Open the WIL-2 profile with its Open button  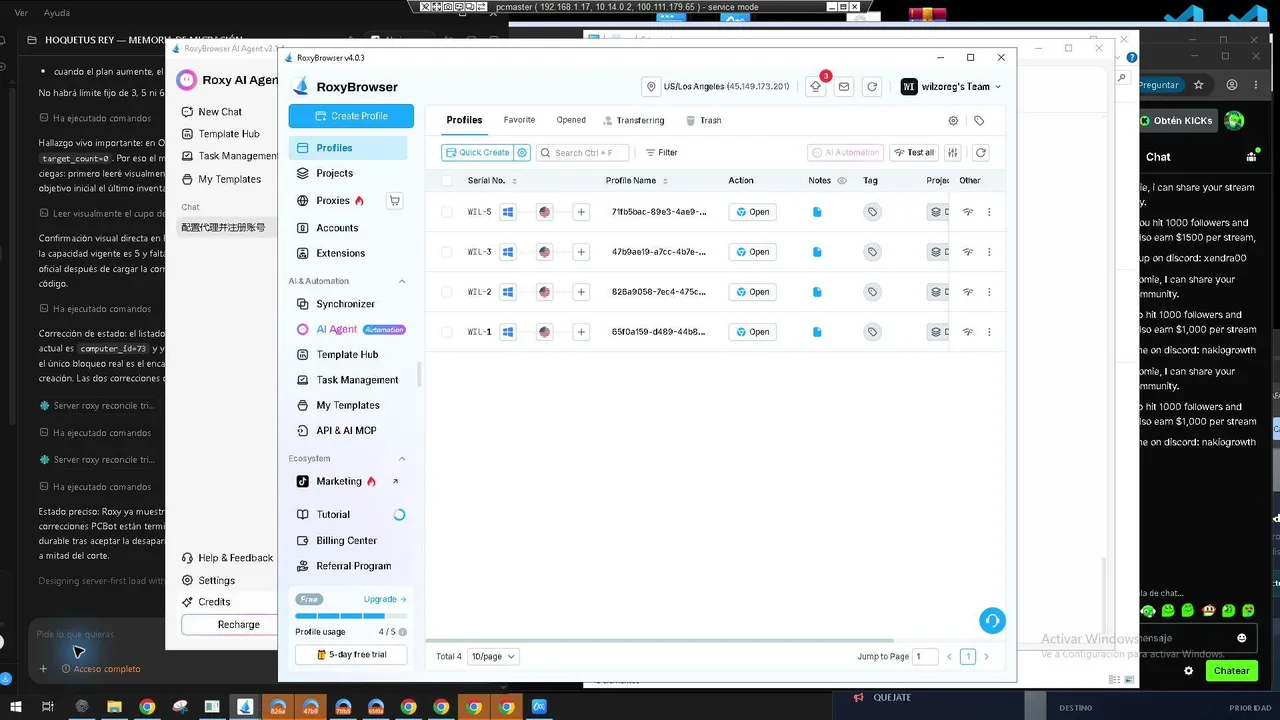click(x=752, y=292)
